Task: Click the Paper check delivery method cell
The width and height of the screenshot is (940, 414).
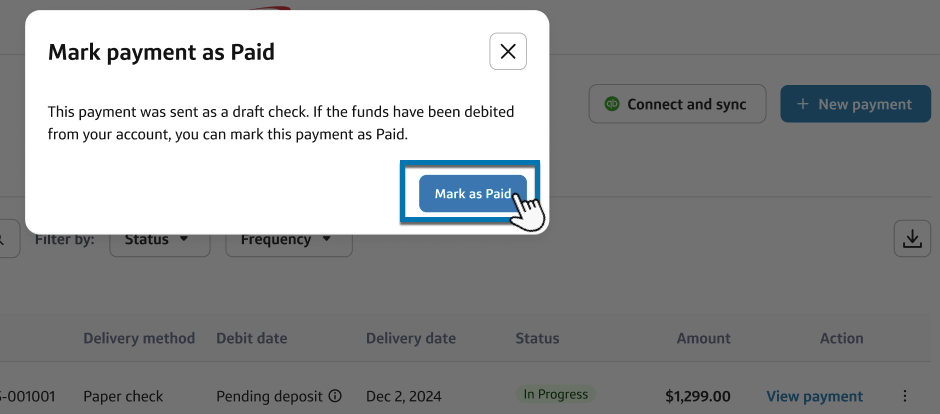Action: (123, 396)
